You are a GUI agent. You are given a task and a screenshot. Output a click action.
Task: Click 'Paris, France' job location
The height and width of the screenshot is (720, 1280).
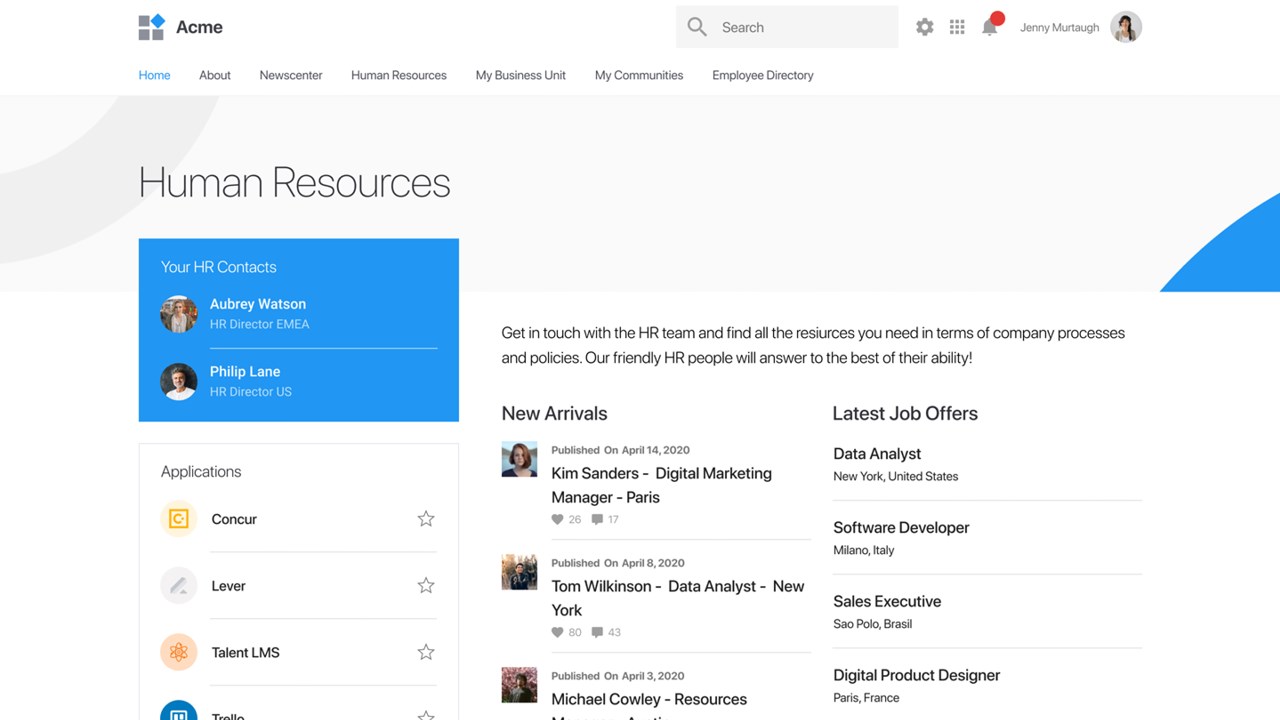coord(866,698)
